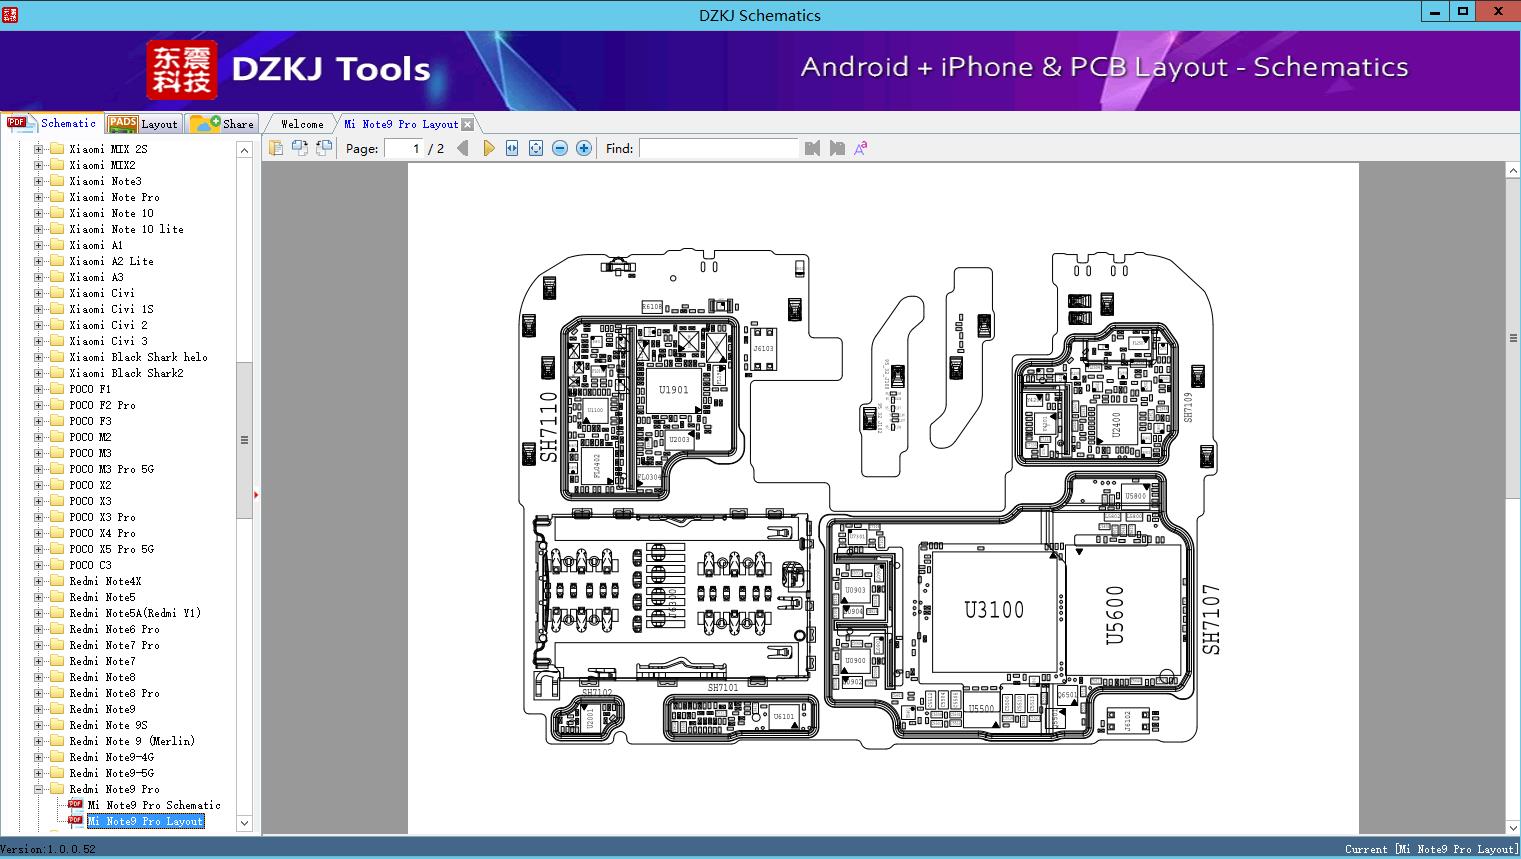Click the DZKJ red logo in banner

point(182,70)
